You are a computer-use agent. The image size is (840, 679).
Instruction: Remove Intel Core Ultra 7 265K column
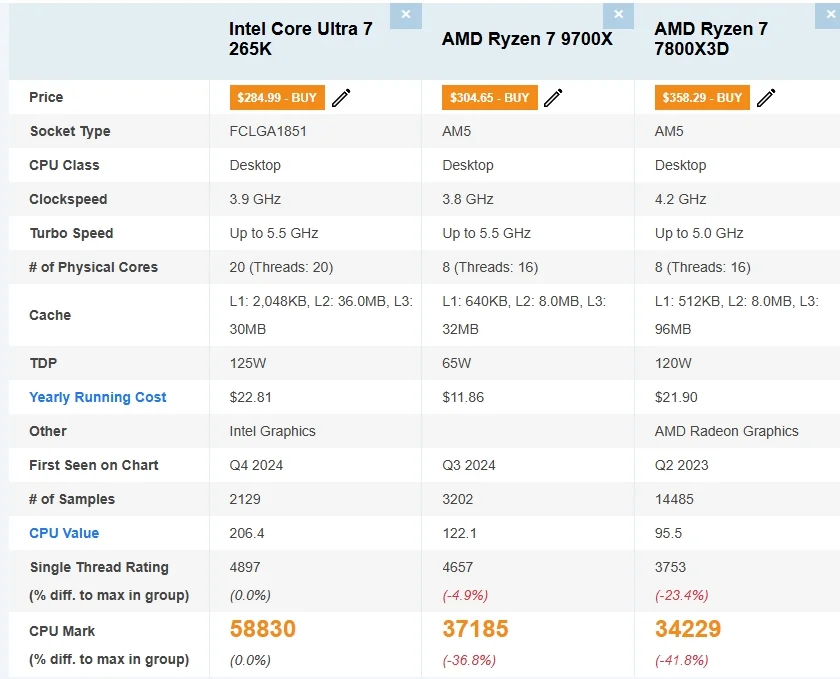[405, 15]
